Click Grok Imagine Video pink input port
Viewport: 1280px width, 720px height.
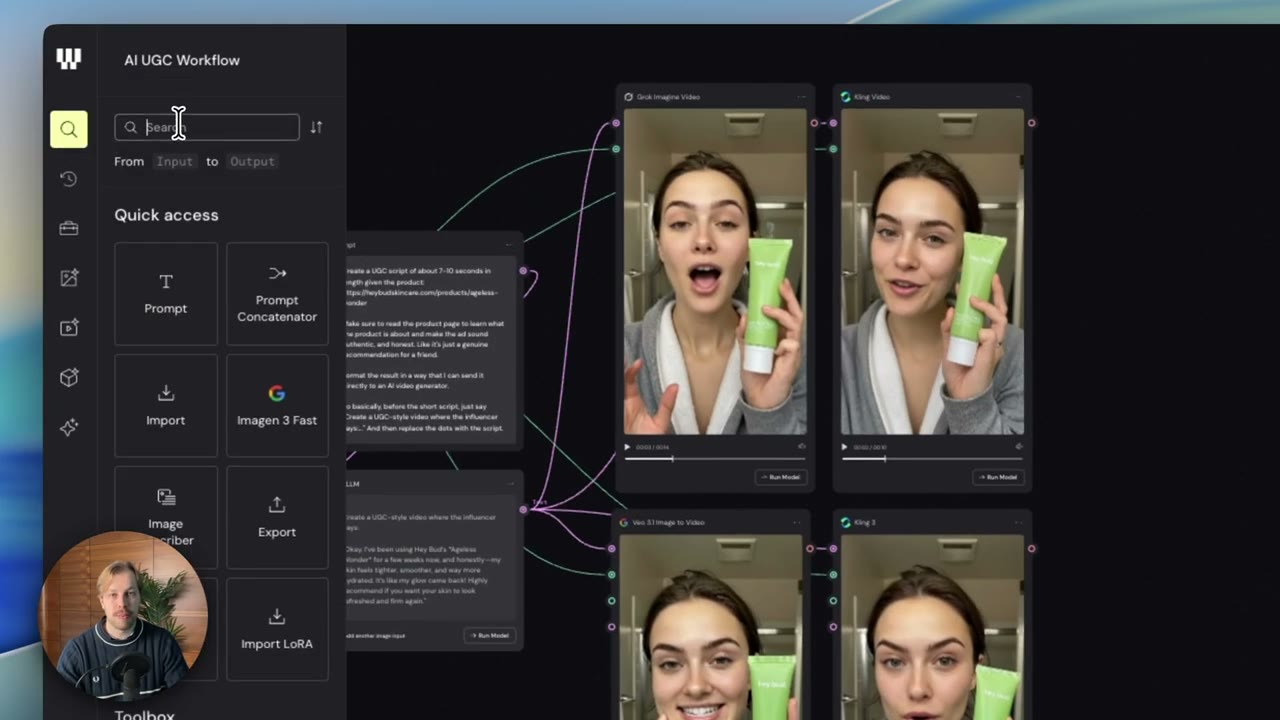(616, 123)
